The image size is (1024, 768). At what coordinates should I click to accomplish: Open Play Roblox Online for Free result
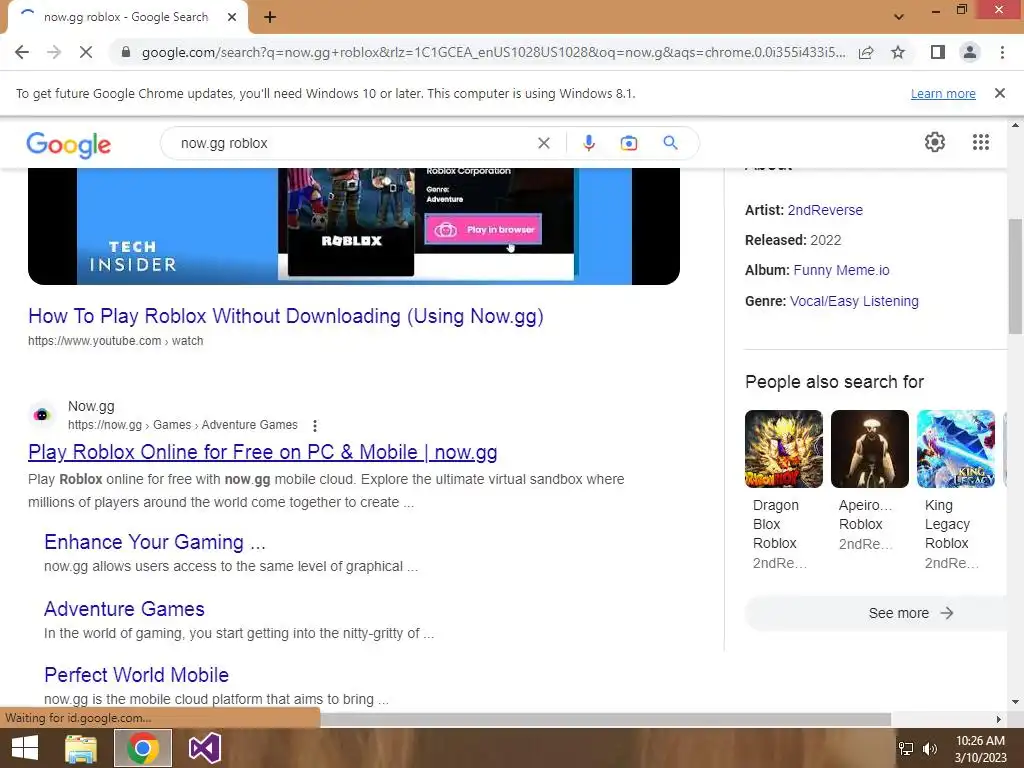coord(263,452)
